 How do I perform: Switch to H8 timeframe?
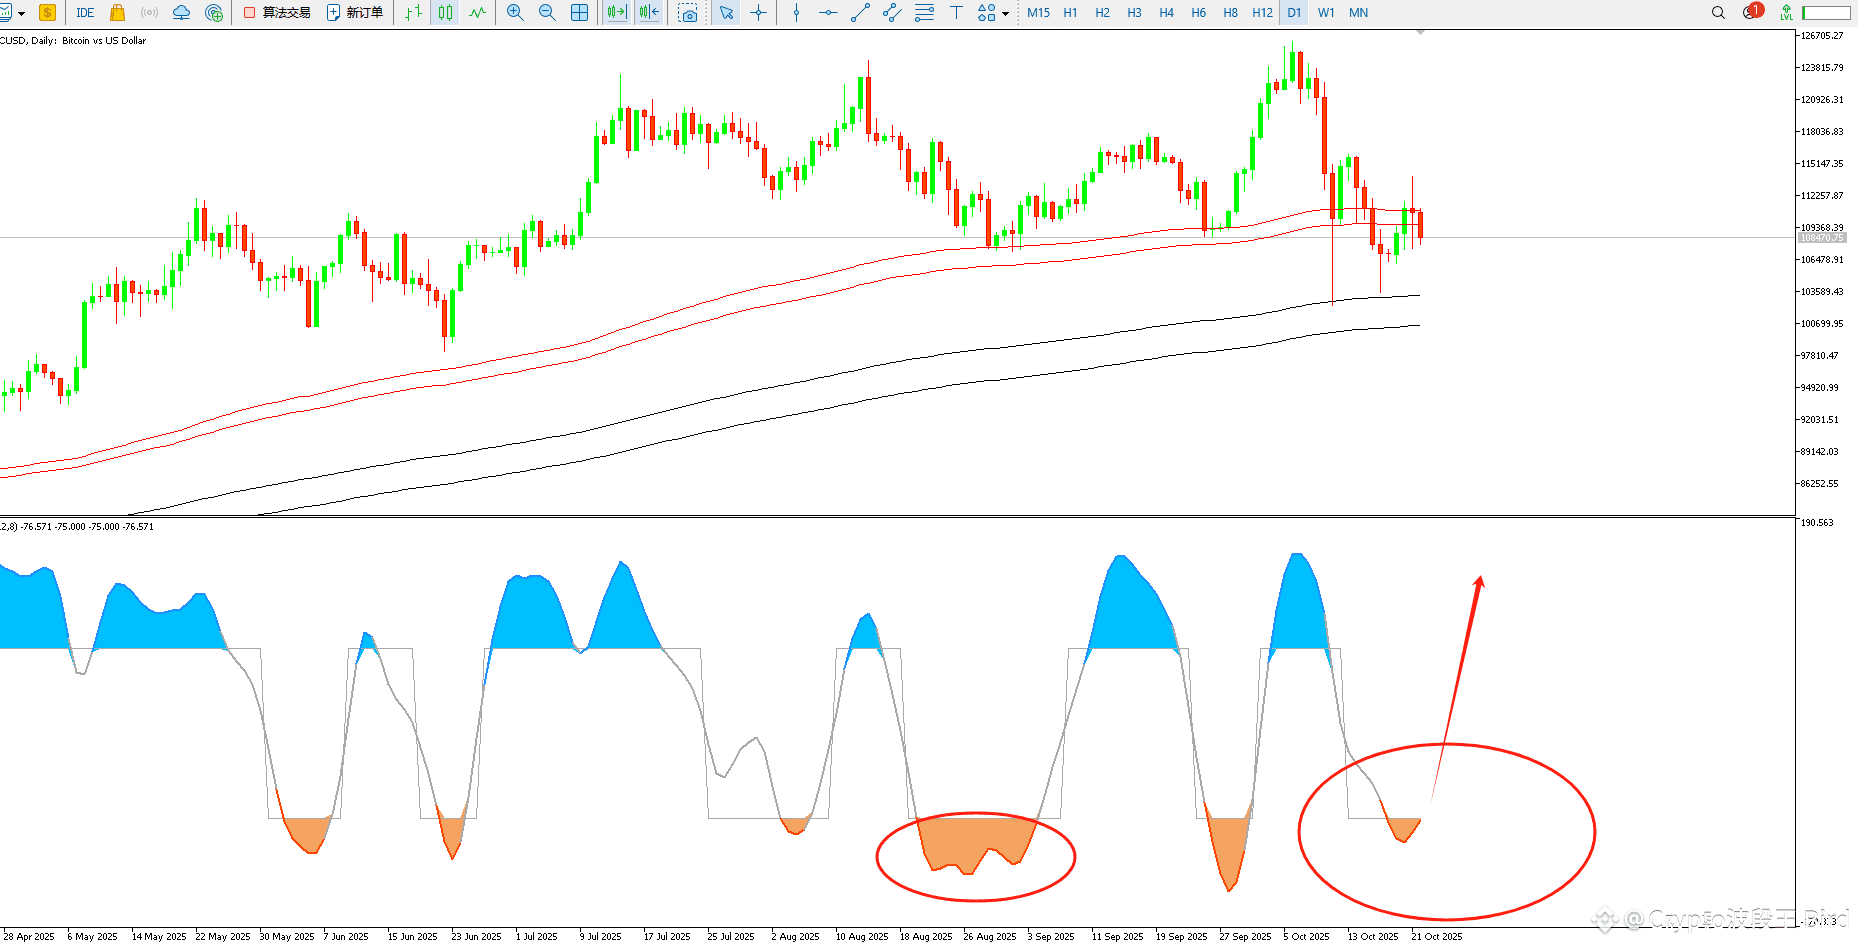1230,13
